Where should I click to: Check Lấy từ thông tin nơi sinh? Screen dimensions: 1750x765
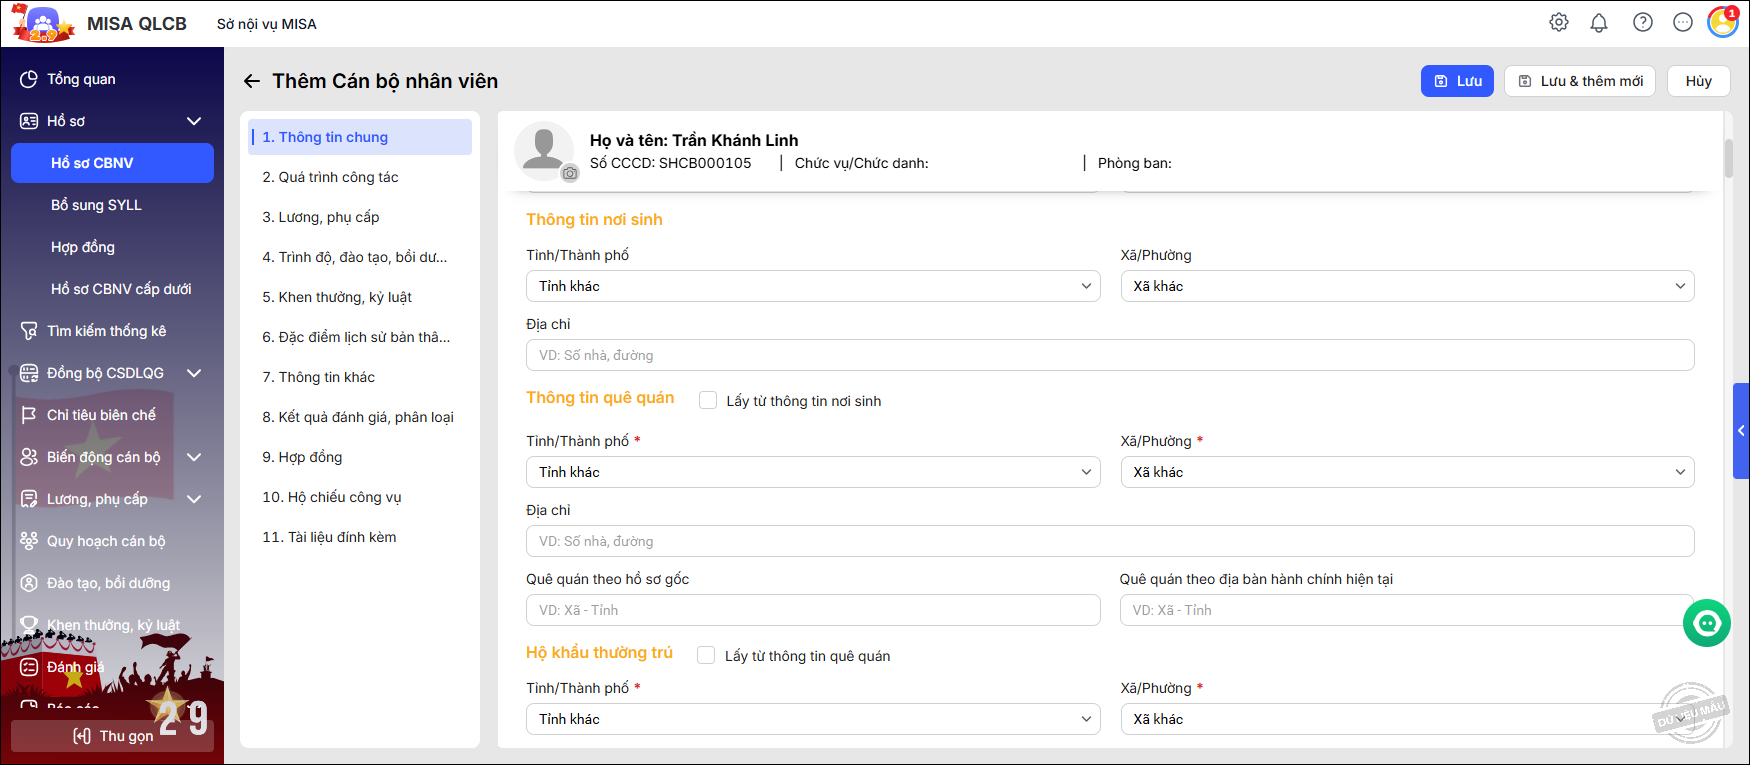(708, 401)
